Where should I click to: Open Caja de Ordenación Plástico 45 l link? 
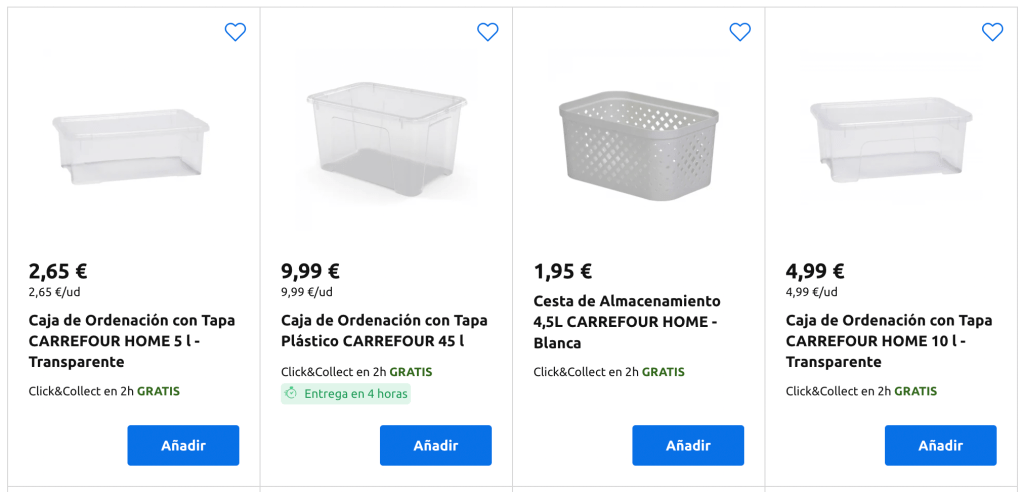click(x=384, y=331)
